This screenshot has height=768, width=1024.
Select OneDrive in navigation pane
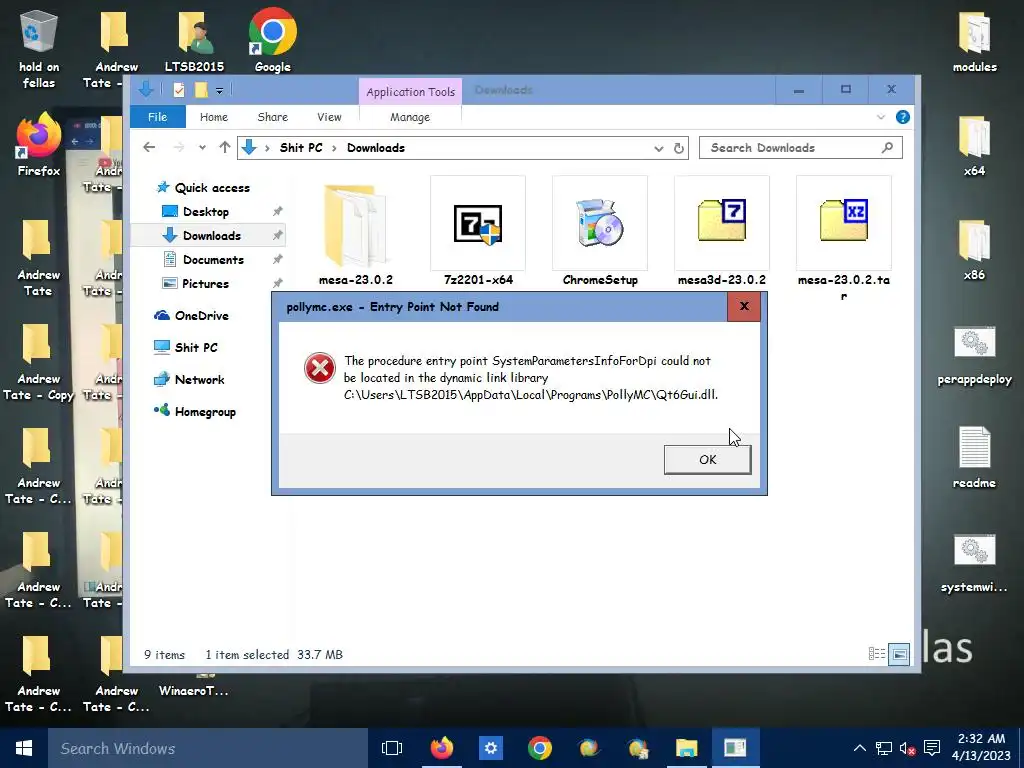click(201, 316)
